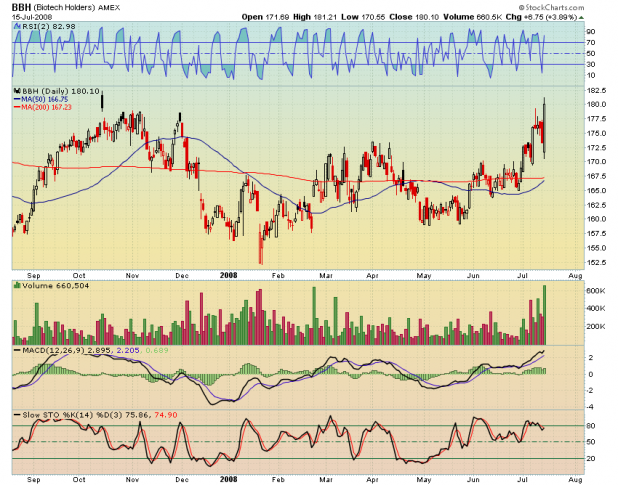Click Apr on the bottom stochastic date axis
The height and width of the screenshot is (485, 618).
[372, 479]
